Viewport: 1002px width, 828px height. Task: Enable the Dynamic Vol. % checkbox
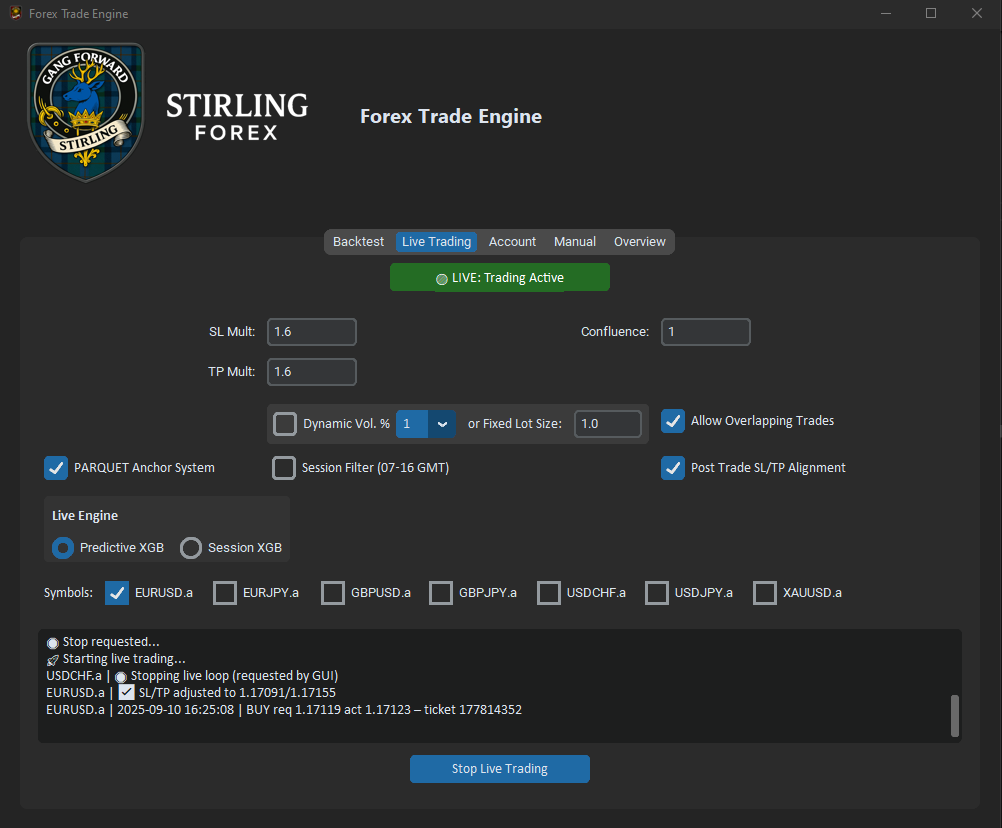point(285,423)
